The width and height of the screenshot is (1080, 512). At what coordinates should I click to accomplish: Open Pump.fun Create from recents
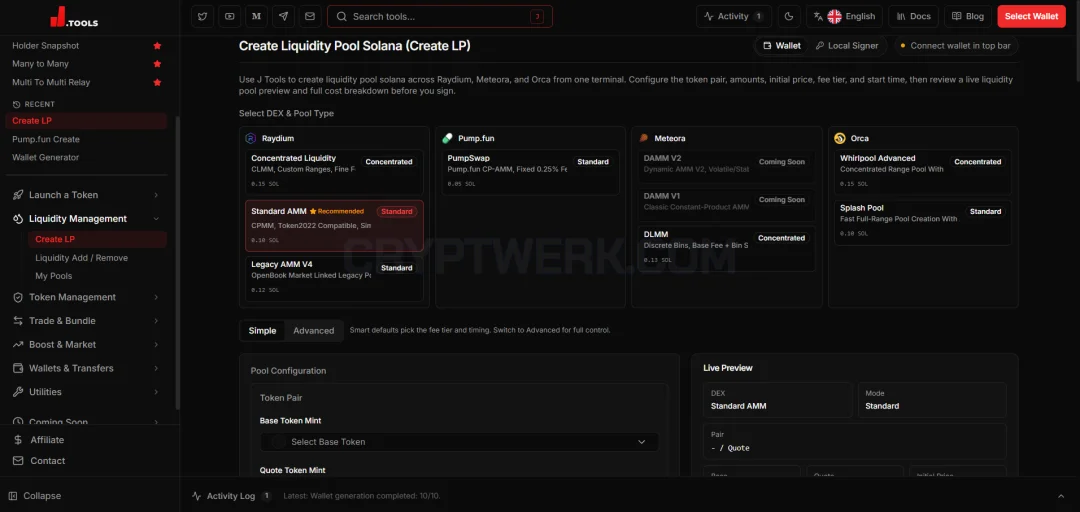pos(45,139)
